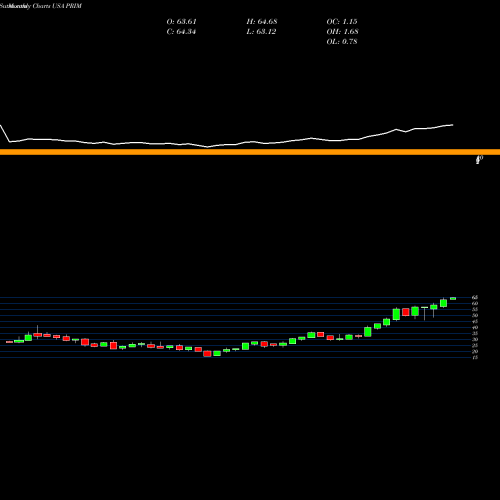This screenshot has width=500, height=500.
Task: Click the 65 price axis label
Action: point(475,297)
